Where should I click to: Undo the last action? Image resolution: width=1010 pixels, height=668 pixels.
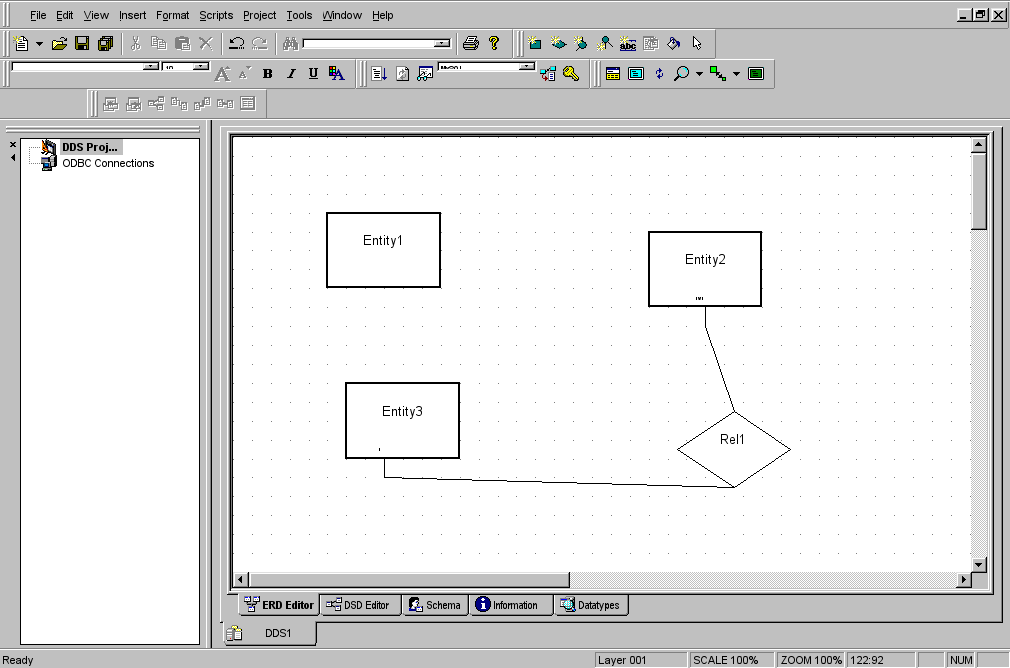tap(236, 43)
